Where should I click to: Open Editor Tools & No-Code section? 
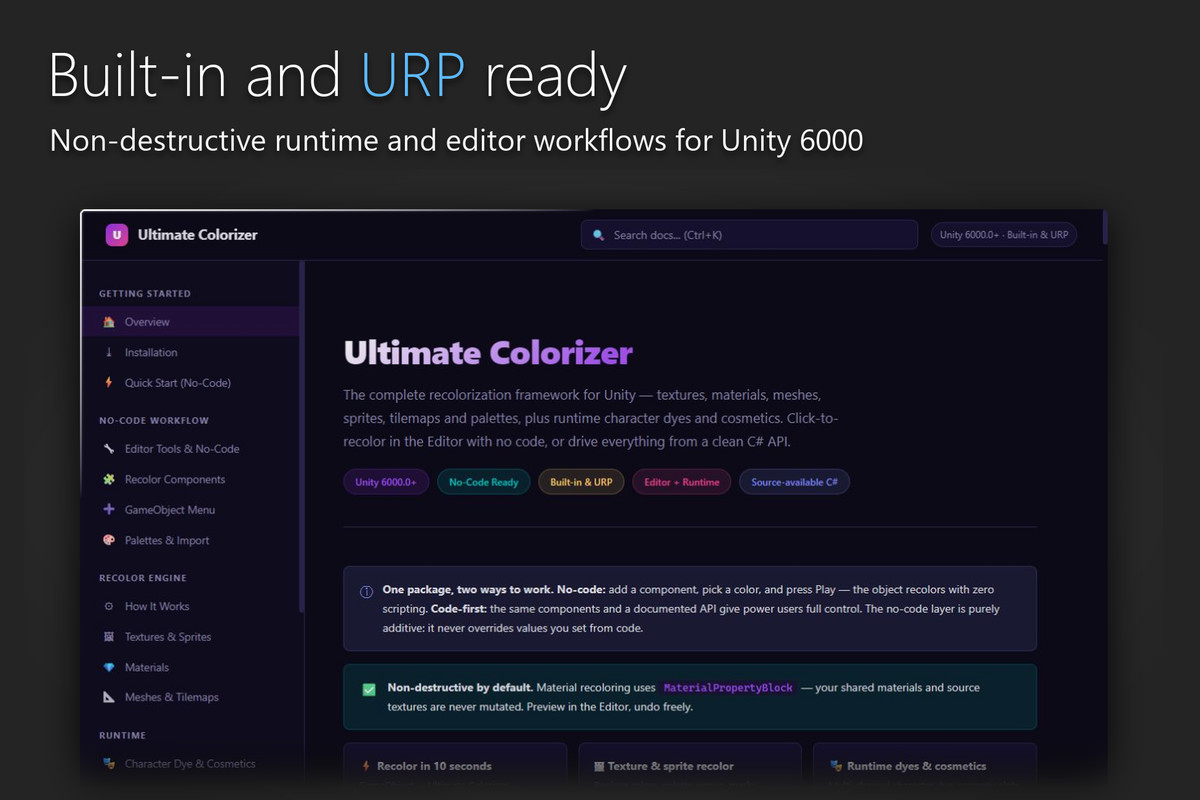(190, 449)
